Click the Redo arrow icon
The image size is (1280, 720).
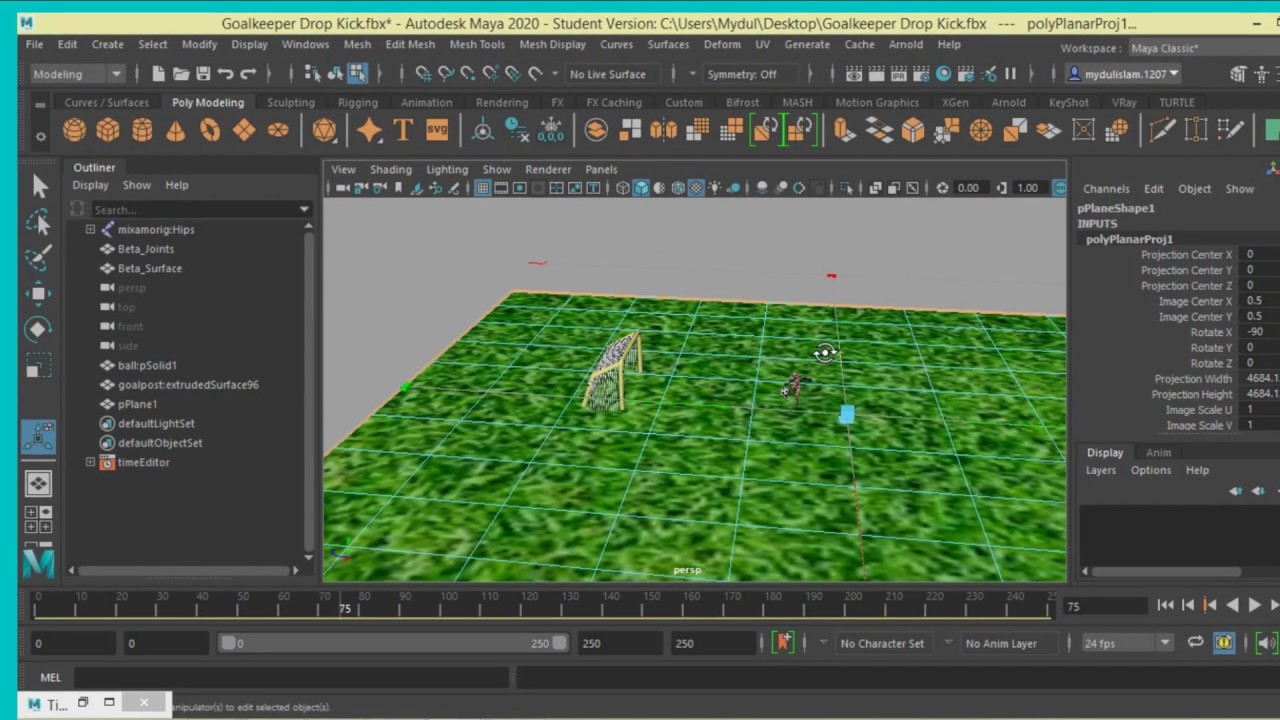[x=248, y=74]
